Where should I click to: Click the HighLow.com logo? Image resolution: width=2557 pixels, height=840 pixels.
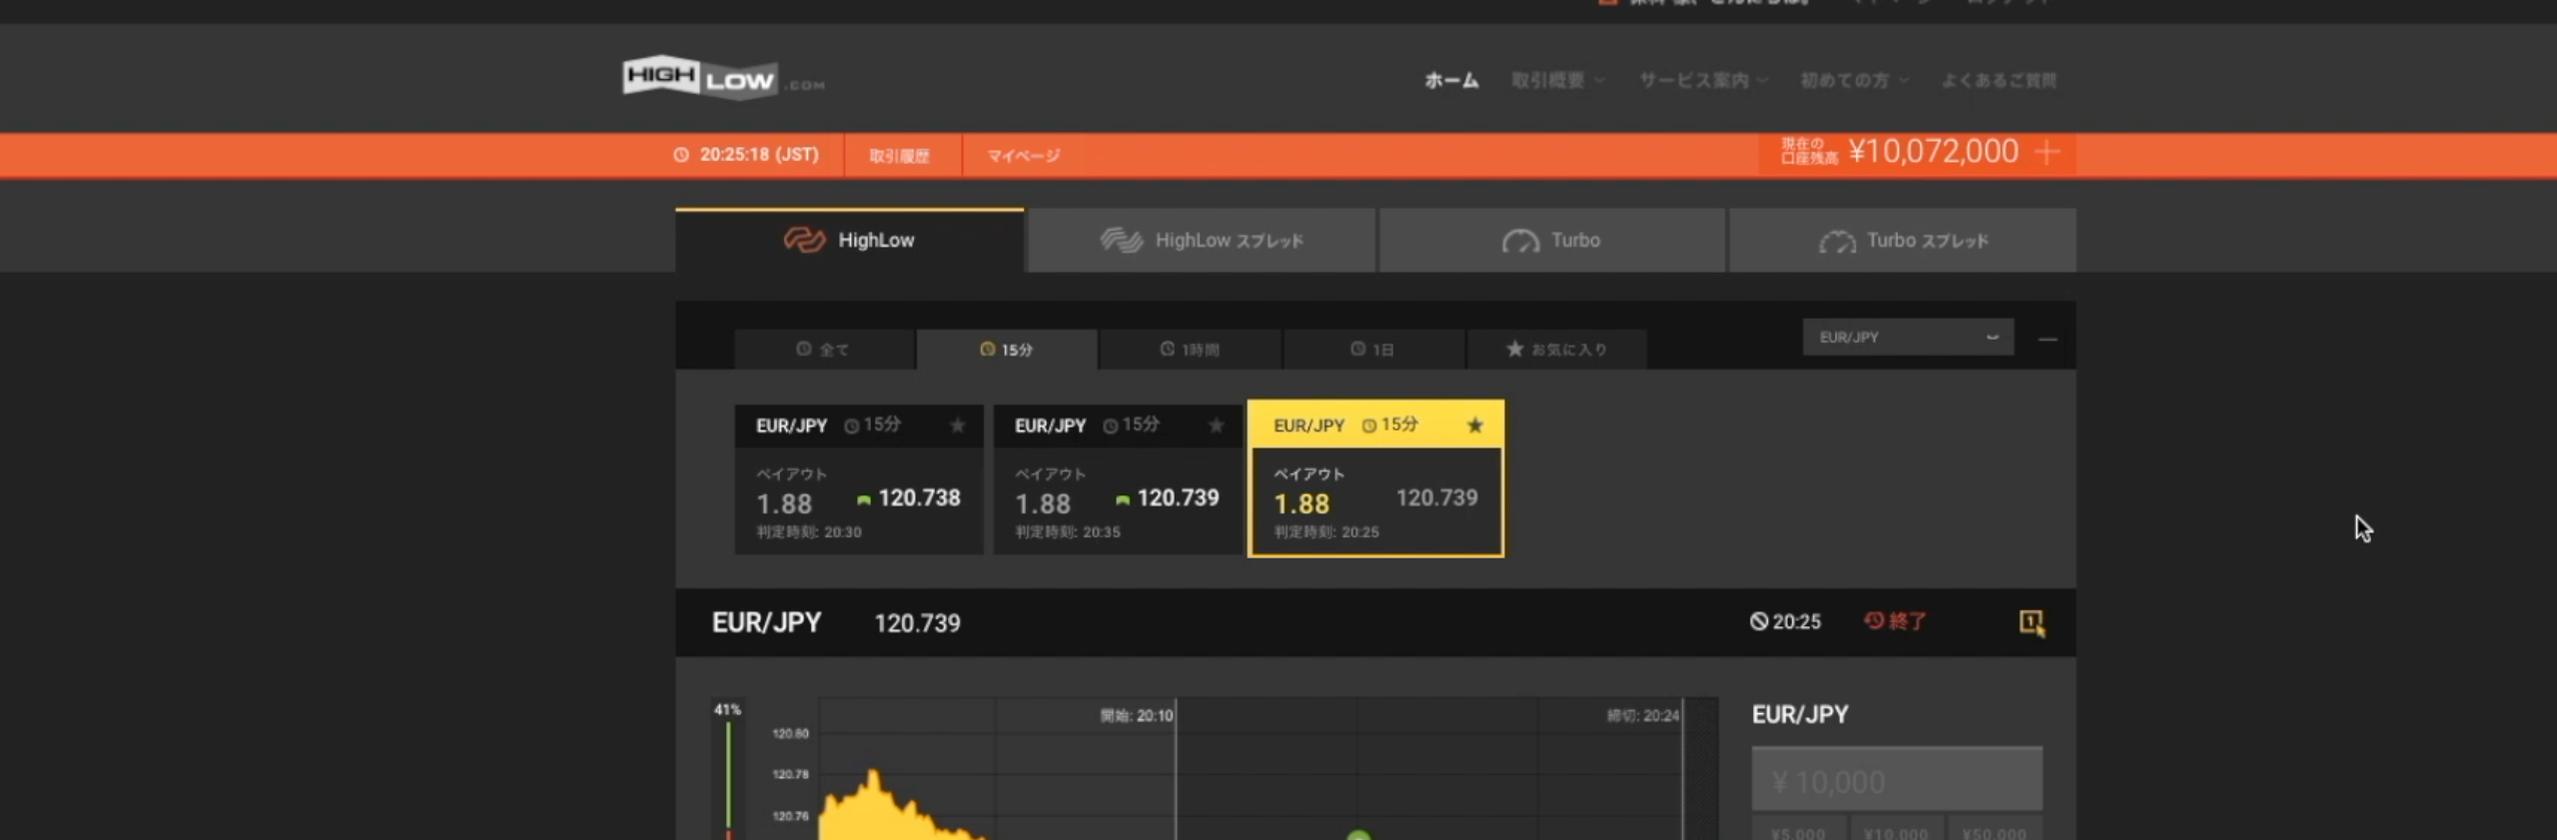[x=723, y=77]
